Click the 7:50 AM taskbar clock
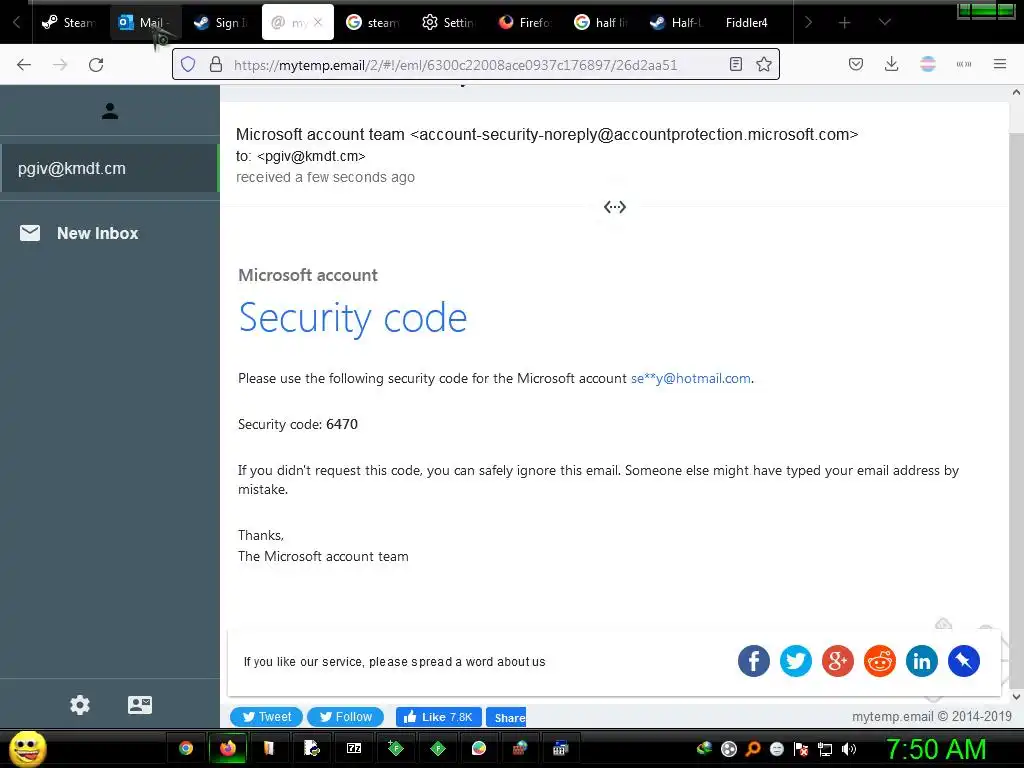Image resolution: width=1024 pixels, height=768 pixels. 935,749
